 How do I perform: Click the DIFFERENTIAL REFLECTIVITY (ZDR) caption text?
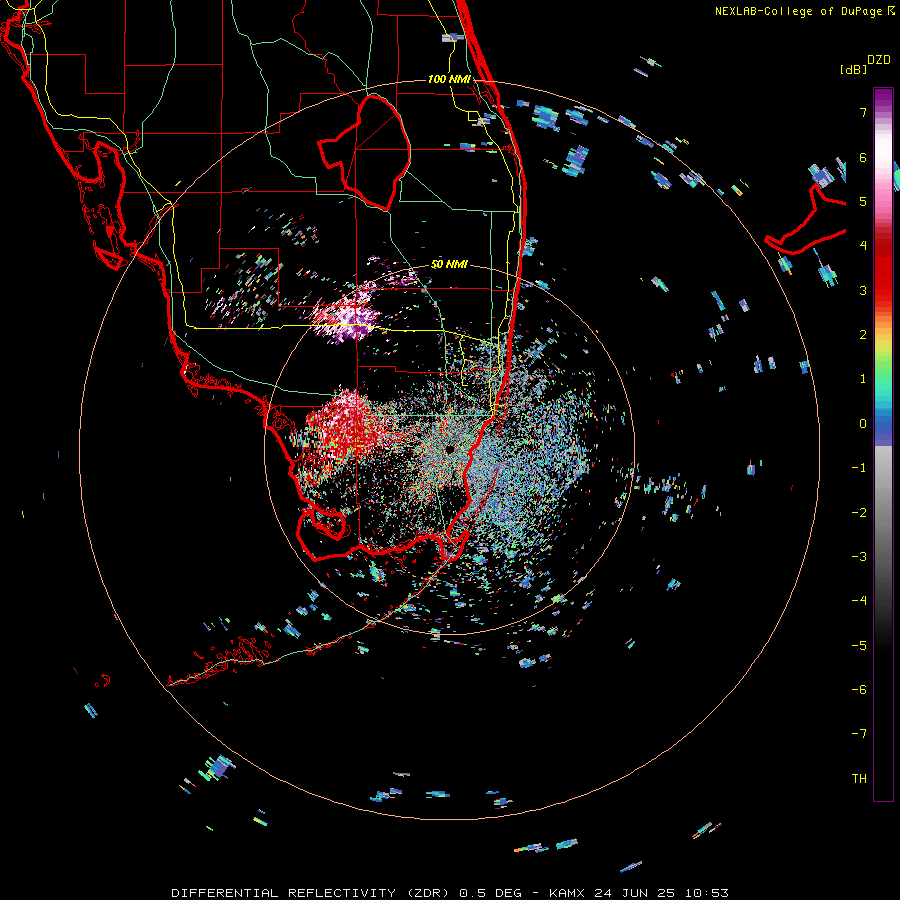click(313, 893)
